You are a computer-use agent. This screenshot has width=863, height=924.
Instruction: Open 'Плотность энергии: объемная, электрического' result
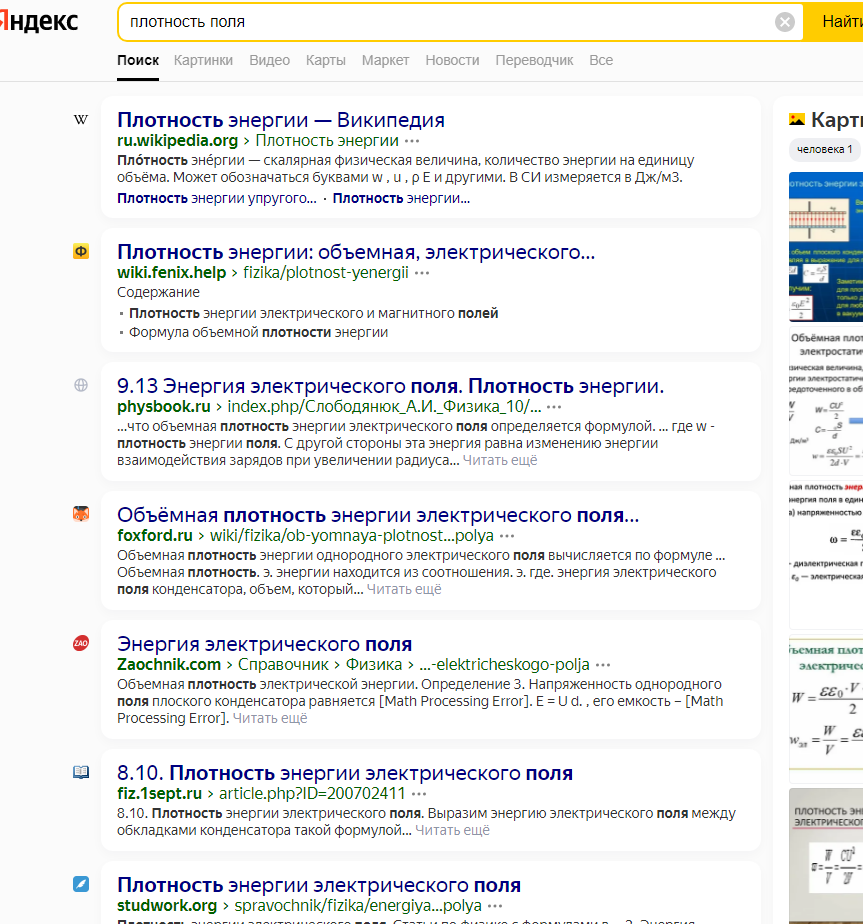pos(356,252)
